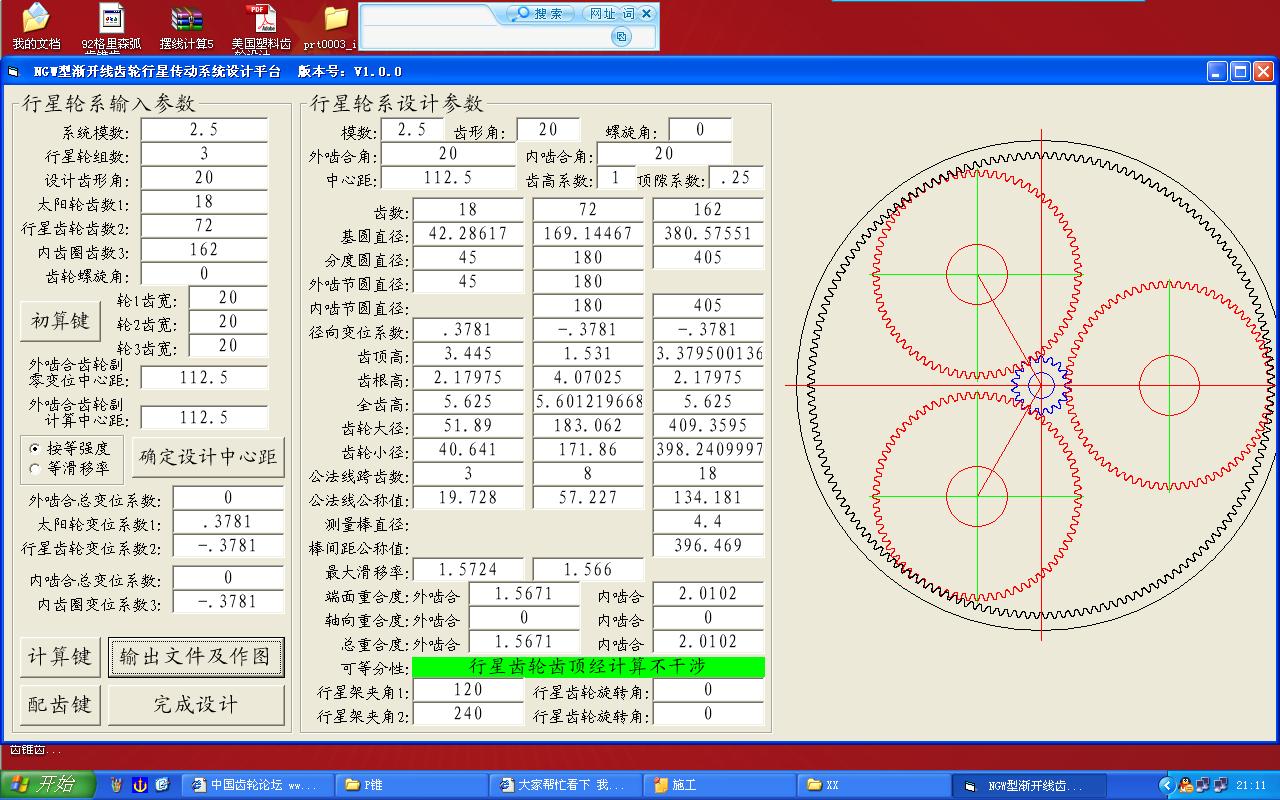The width and height of the screenshot is (1280, 800).
Task: Click the 最大滑移率 value 1.5724
Action: [468, 570]
